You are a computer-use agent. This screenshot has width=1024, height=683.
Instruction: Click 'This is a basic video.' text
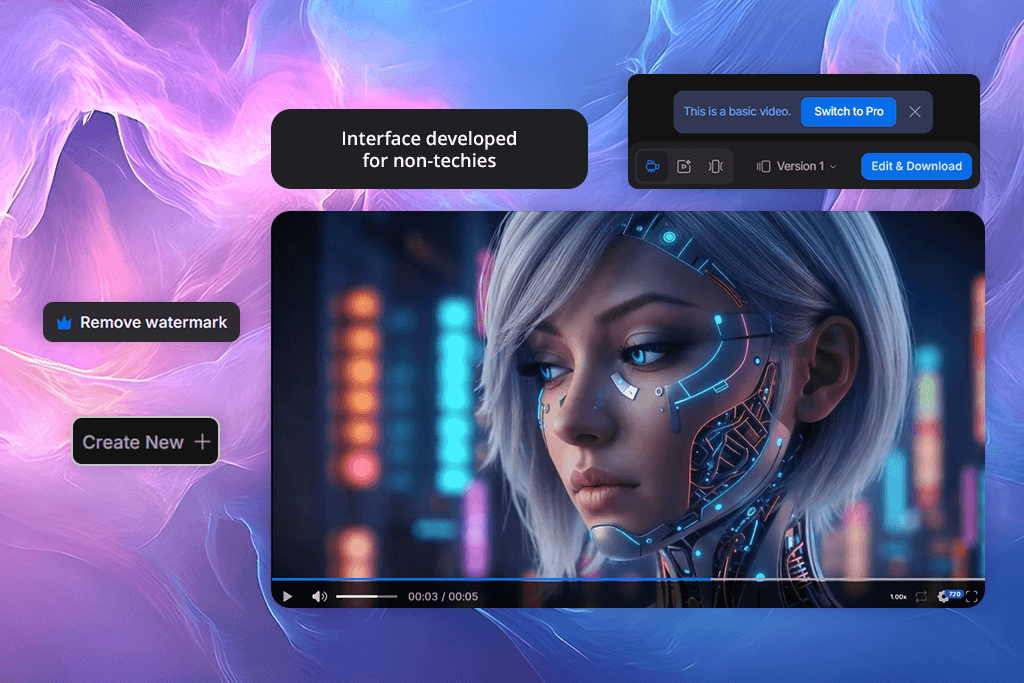click(x=737, y=112)
